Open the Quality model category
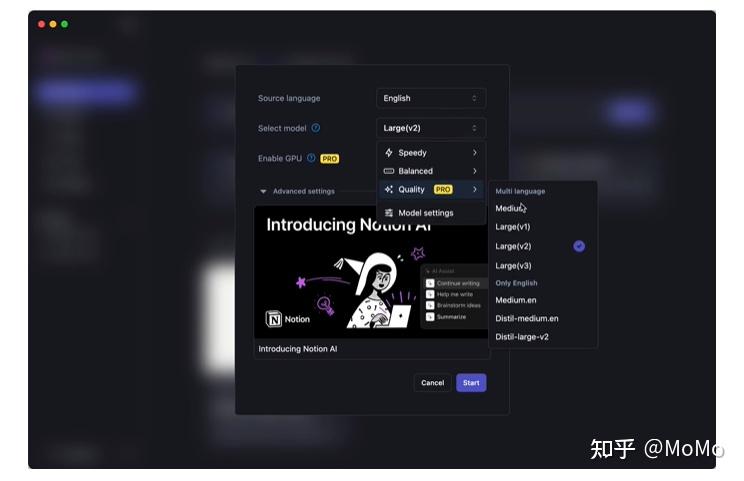This screenshot has width=744, height=481. click(431, 189)
